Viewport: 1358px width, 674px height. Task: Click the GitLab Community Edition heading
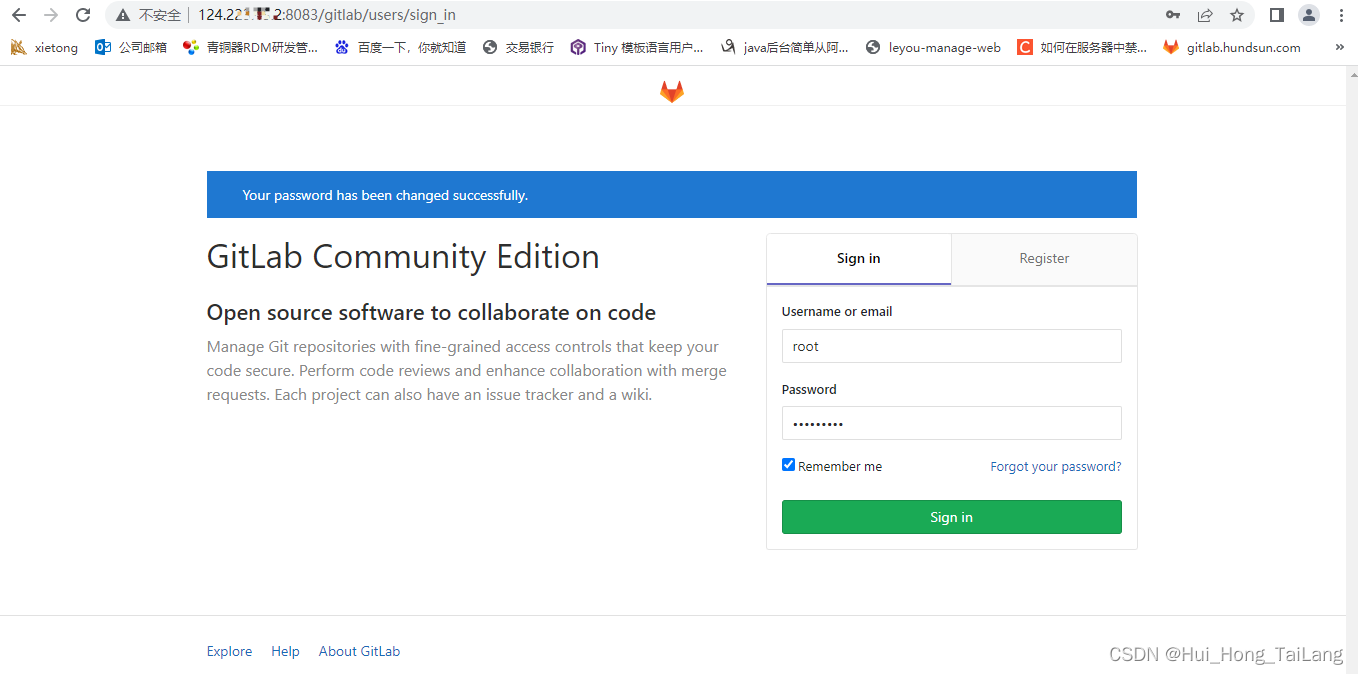point(403,257)
